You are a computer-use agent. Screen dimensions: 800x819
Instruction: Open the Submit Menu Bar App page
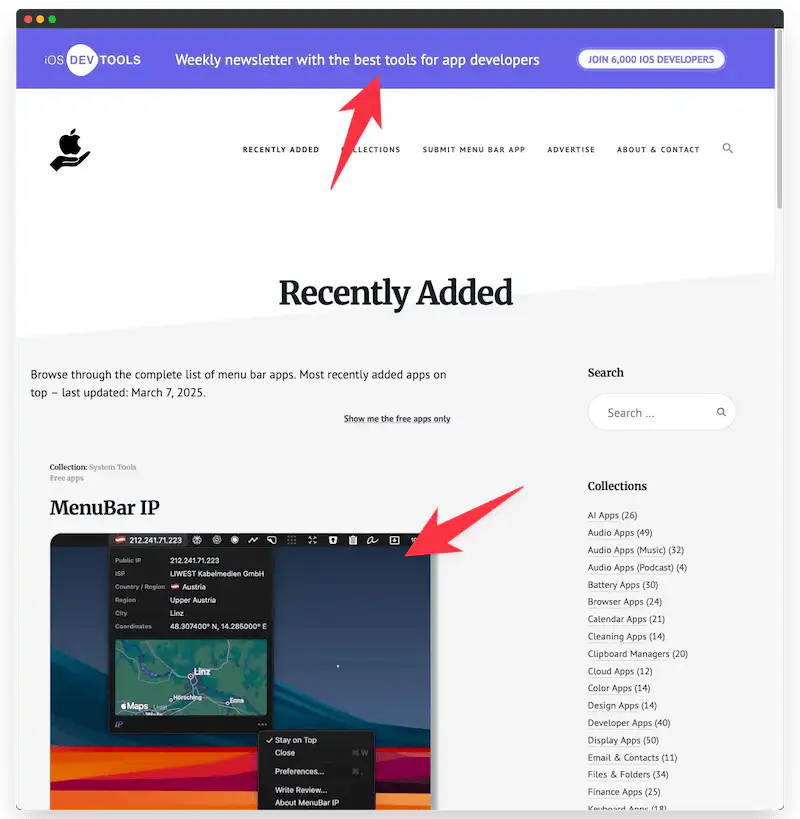pyautogui.click(x=474, y=149)
